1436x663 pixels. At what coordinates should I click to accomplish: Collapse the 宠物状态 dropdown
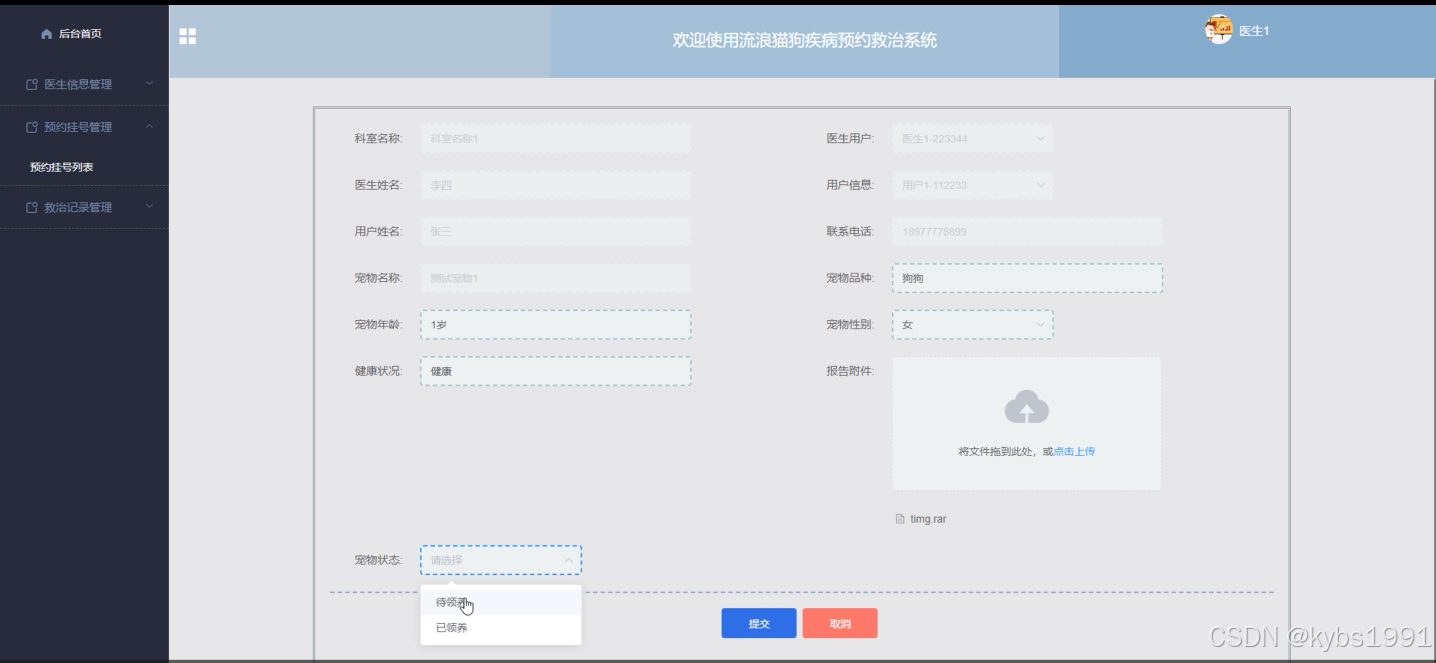[x=501, y=560]
